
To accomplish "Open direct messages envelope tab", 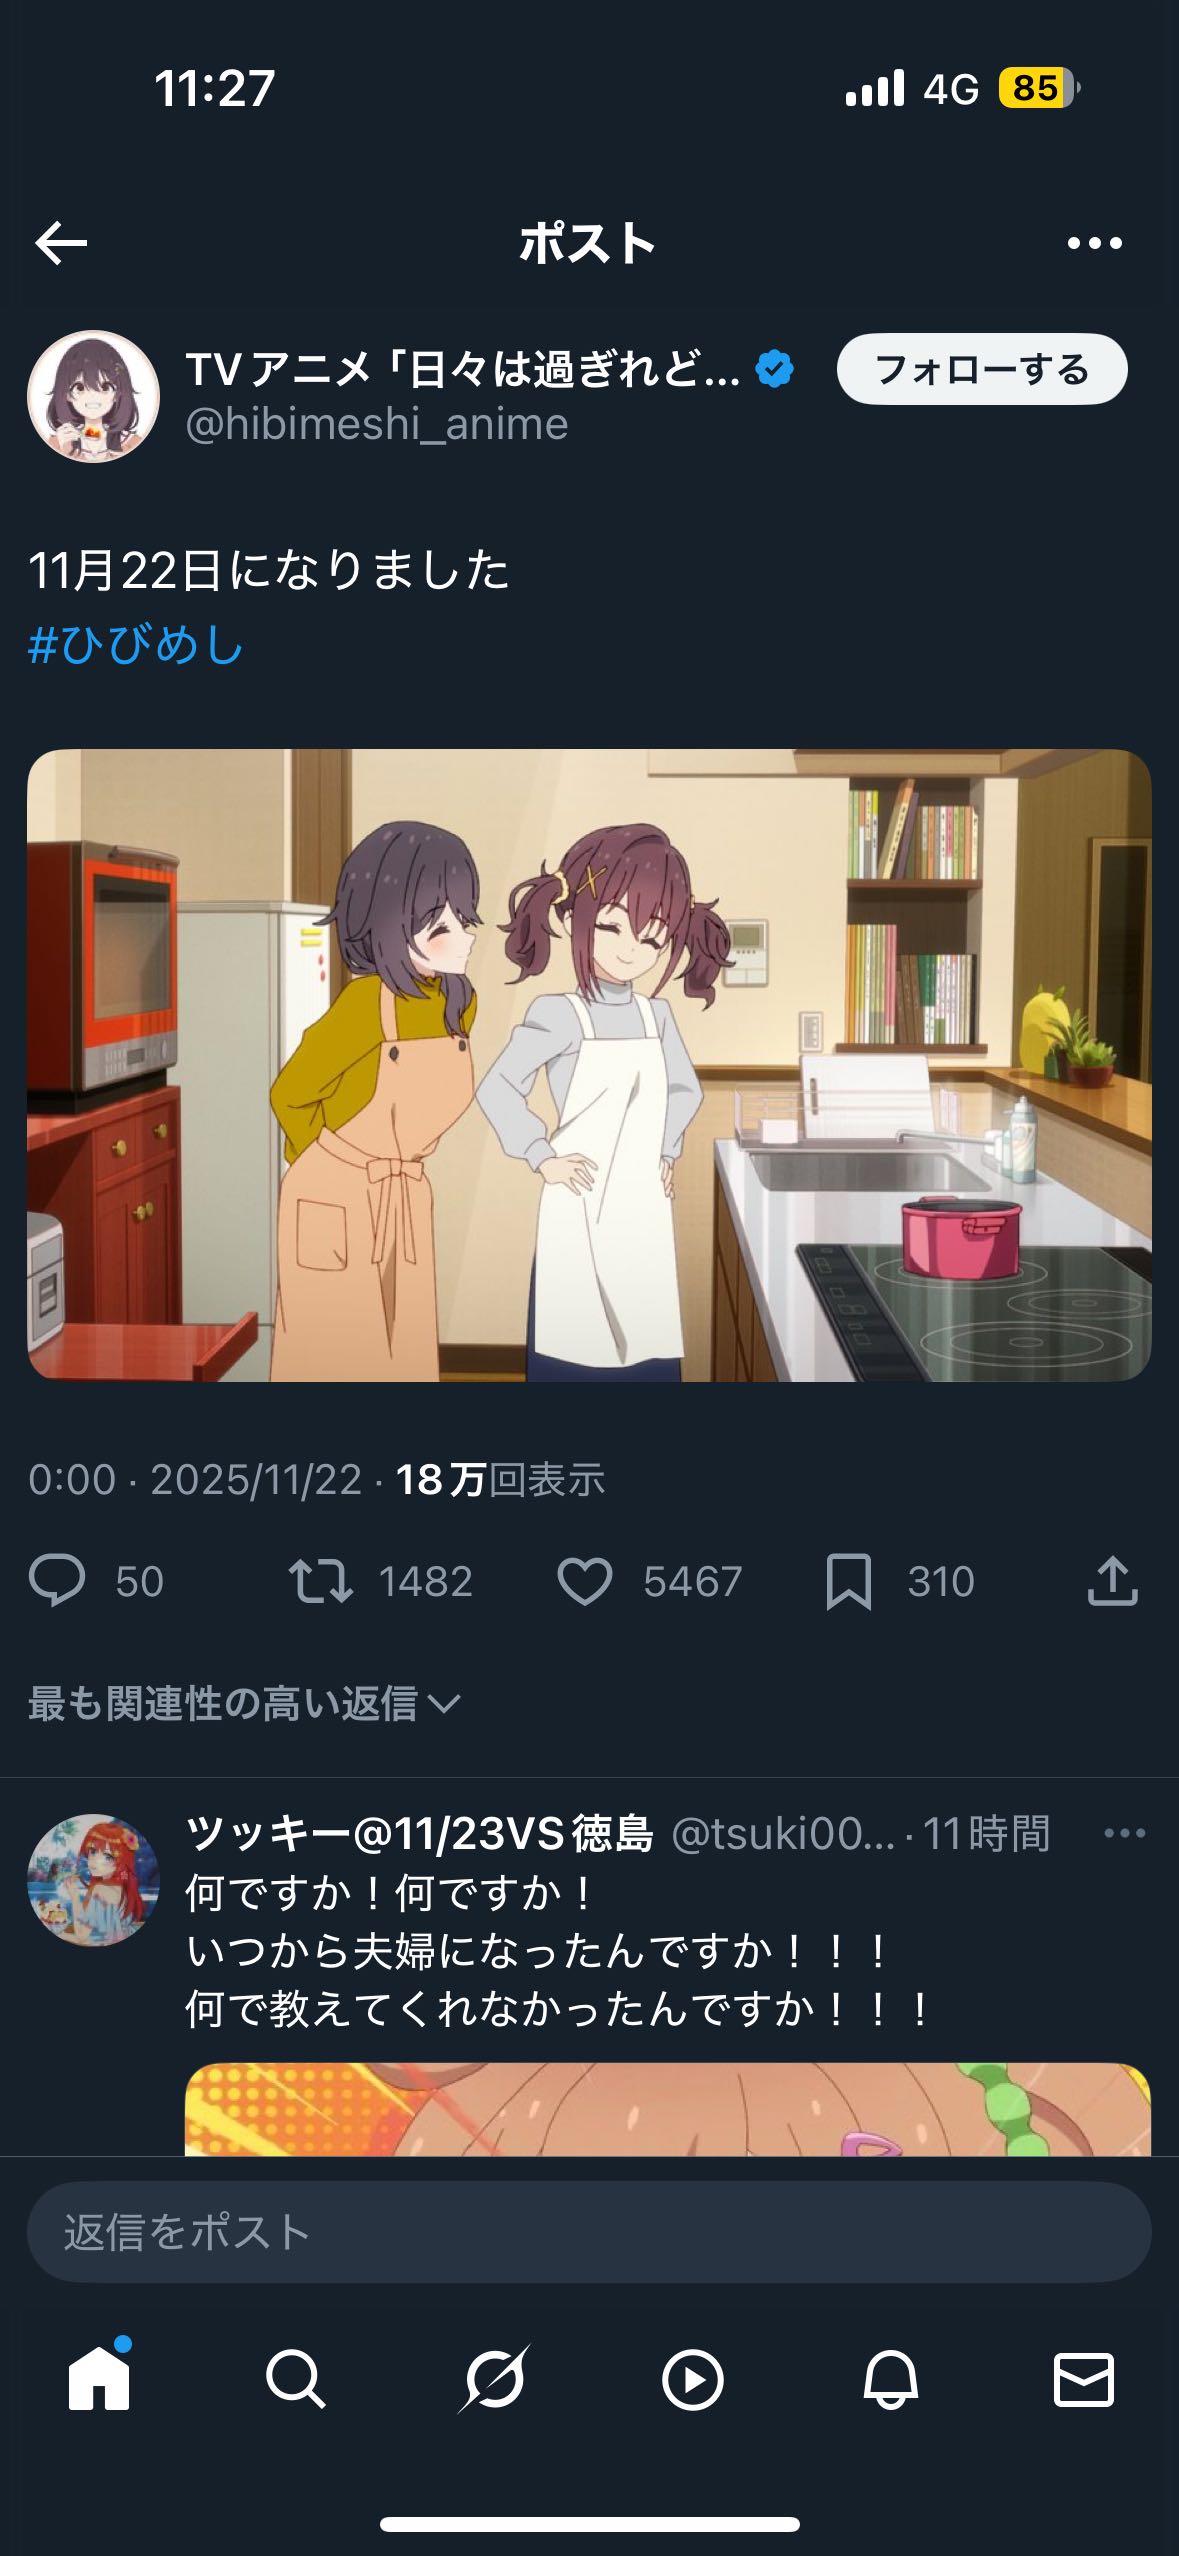I will (x=1084, y=2379).
